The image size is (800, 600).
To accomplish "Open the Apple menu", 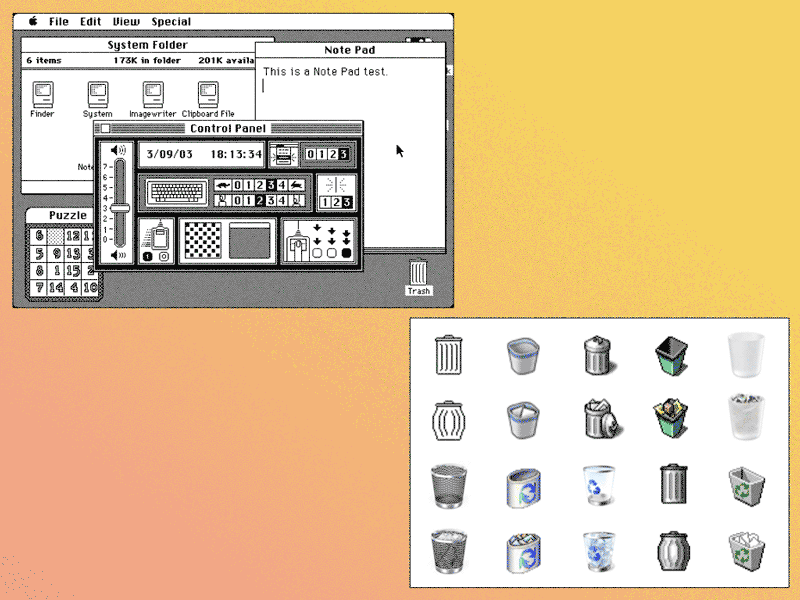I will [x=32, y=21].
